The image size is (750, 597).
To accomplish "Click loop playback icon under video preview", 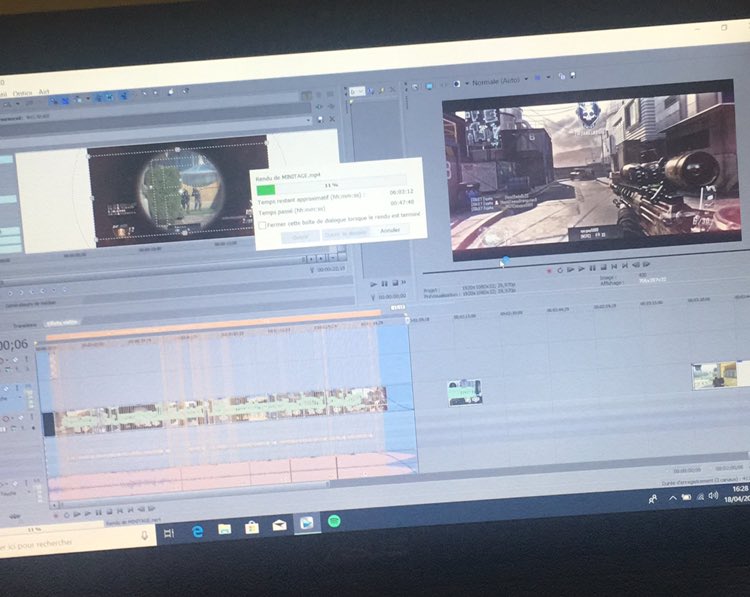I will pyautogui.click(x=560, y=270).
